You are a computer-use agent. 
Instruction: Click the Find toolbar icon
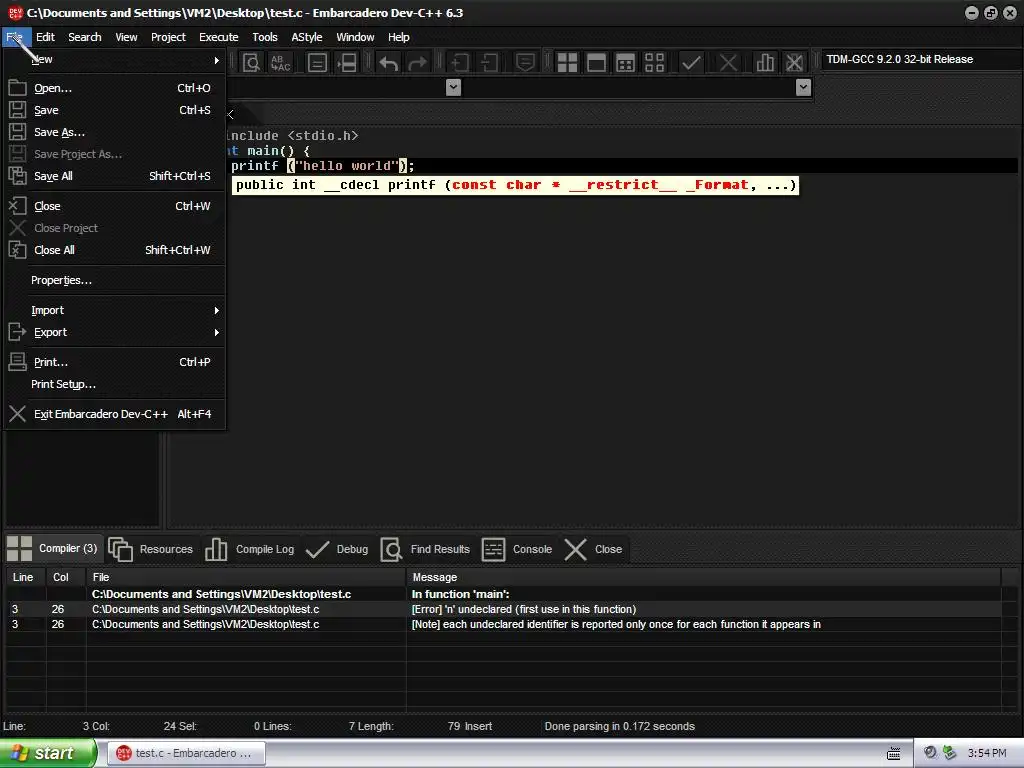coord(251,63)
